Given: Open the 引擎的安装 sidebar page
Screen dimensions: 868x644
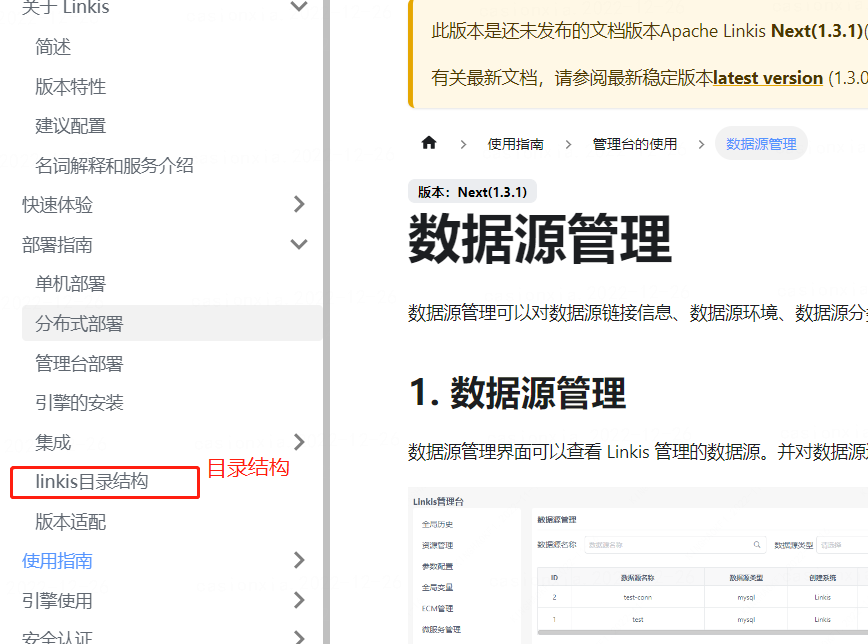Looking at the screenshot, I should pos(79,403).
